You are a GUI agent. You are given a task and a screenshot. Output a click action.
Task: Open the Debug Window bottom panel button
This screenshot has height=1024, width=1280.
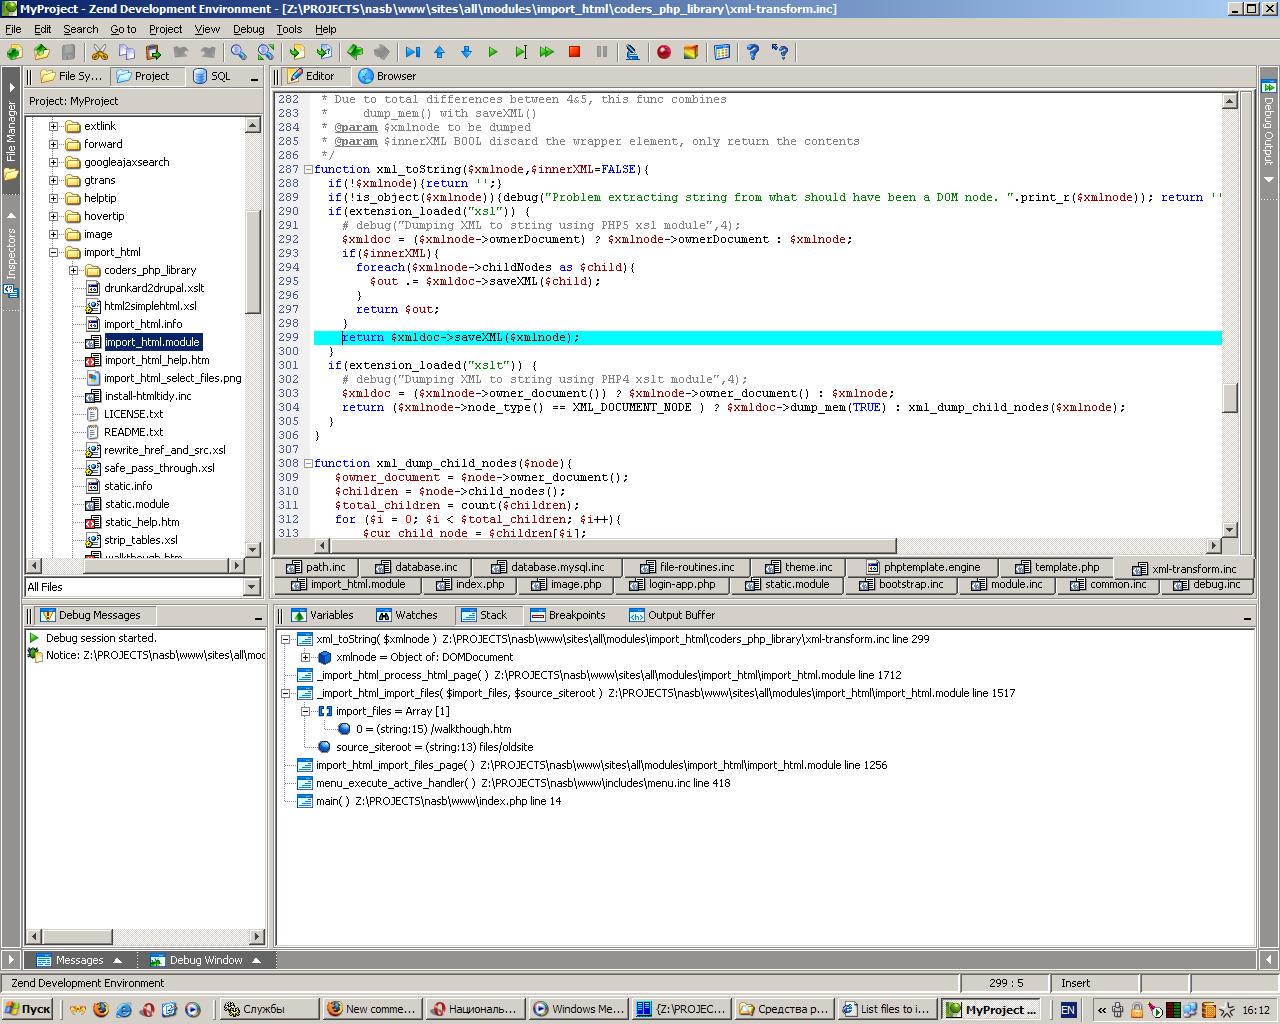[x=205, y=960]
